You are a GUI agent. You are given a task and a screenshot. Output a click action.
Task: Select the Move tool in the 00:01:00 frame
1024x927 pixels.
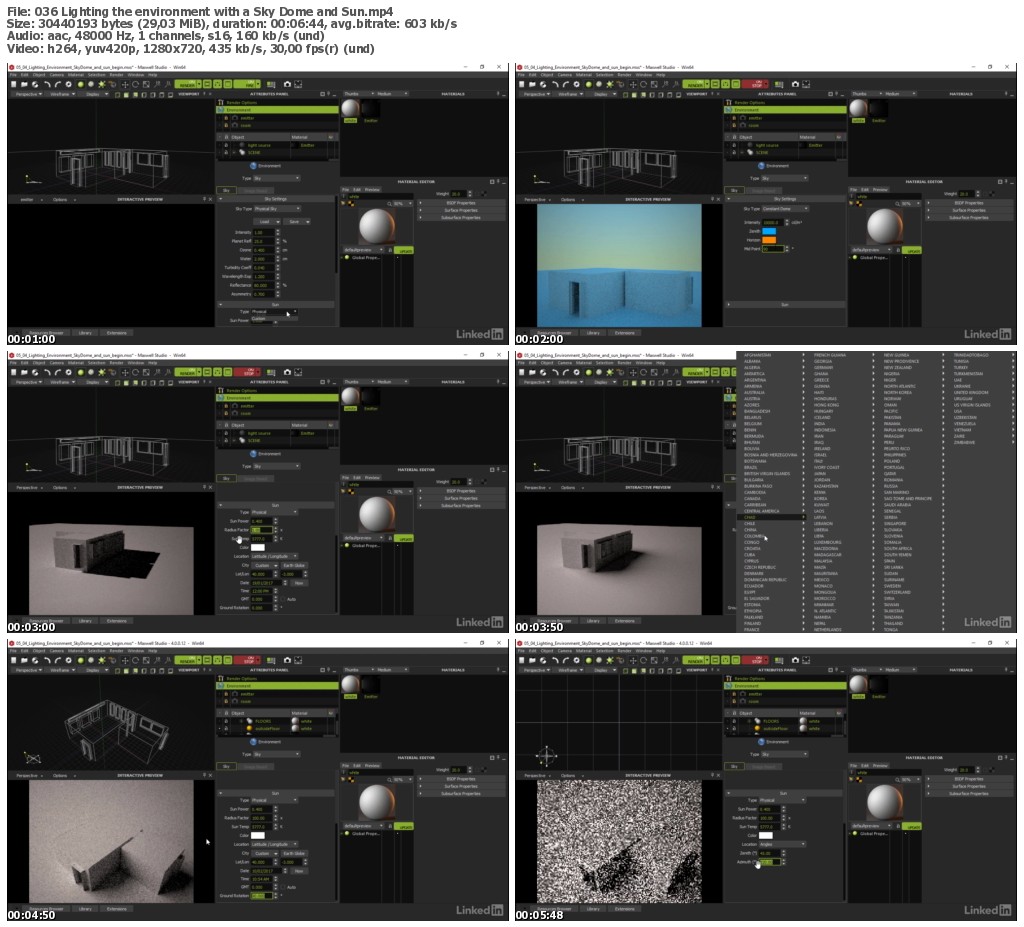tap(125, 84)
